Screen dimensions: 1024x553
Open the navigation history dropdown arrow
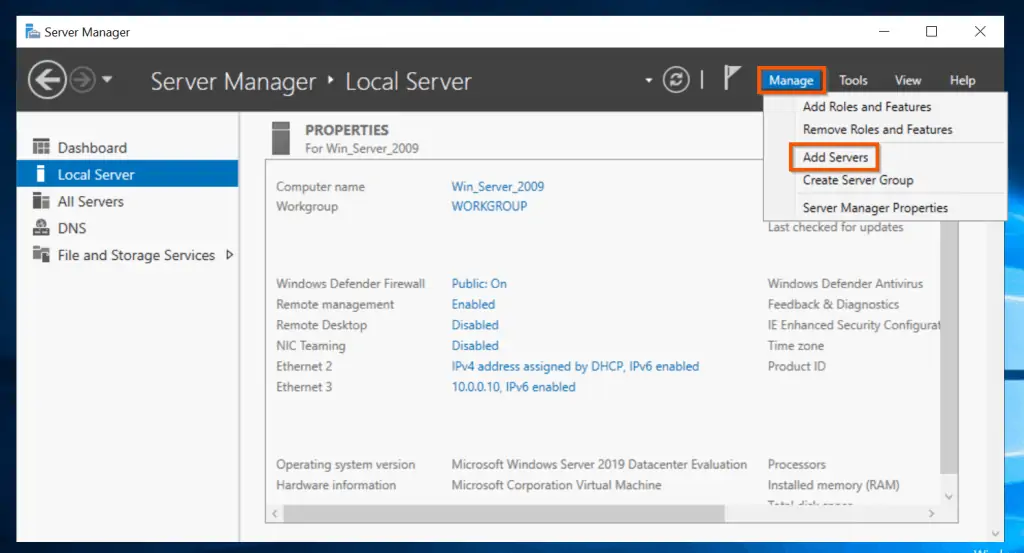(x=107, y=80)
